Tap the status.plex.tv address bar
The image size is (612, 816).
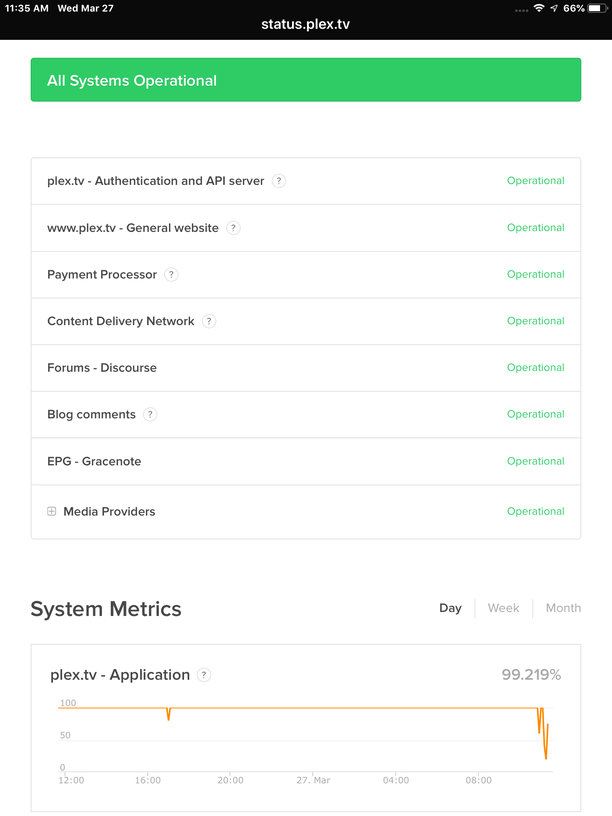click(306, 24)
